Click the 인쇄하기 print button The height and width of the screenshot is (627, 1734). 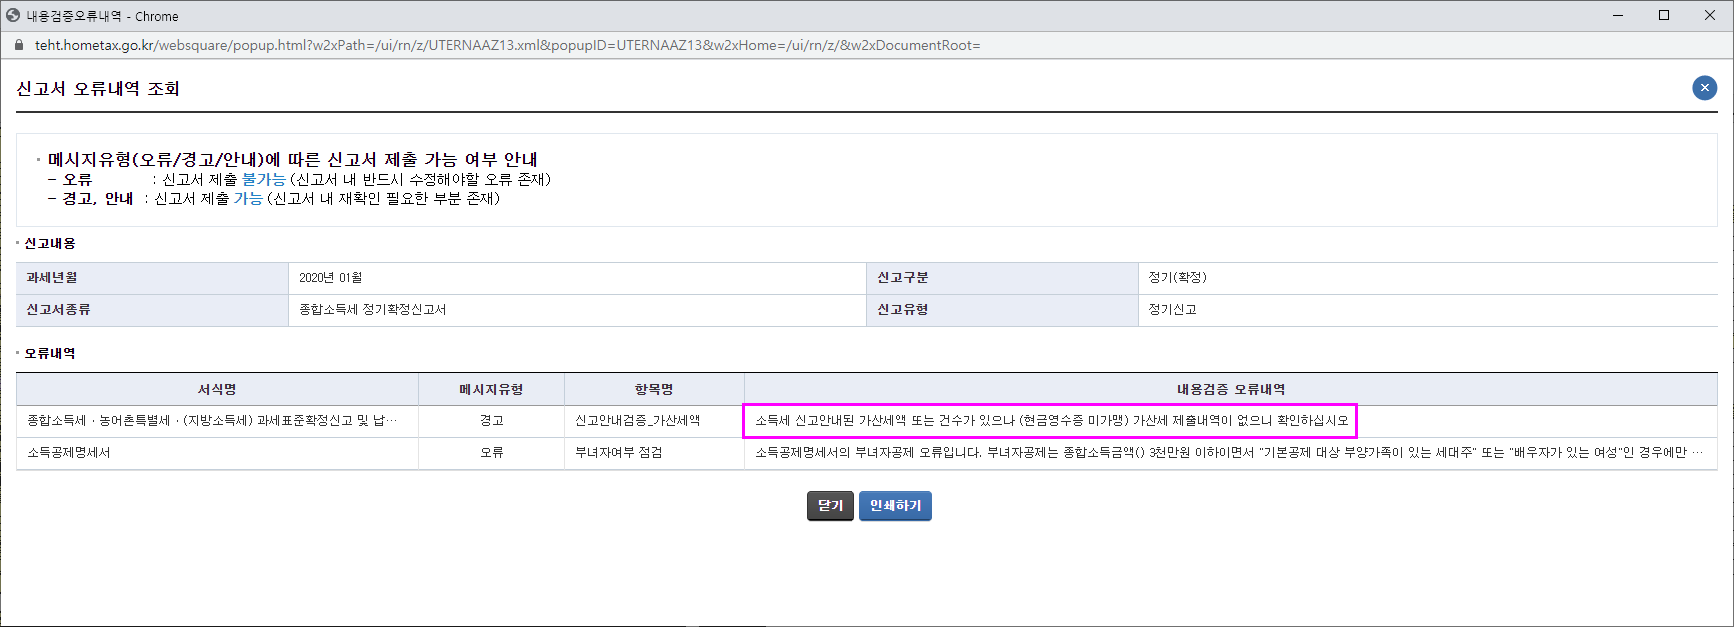pos(895,506)
